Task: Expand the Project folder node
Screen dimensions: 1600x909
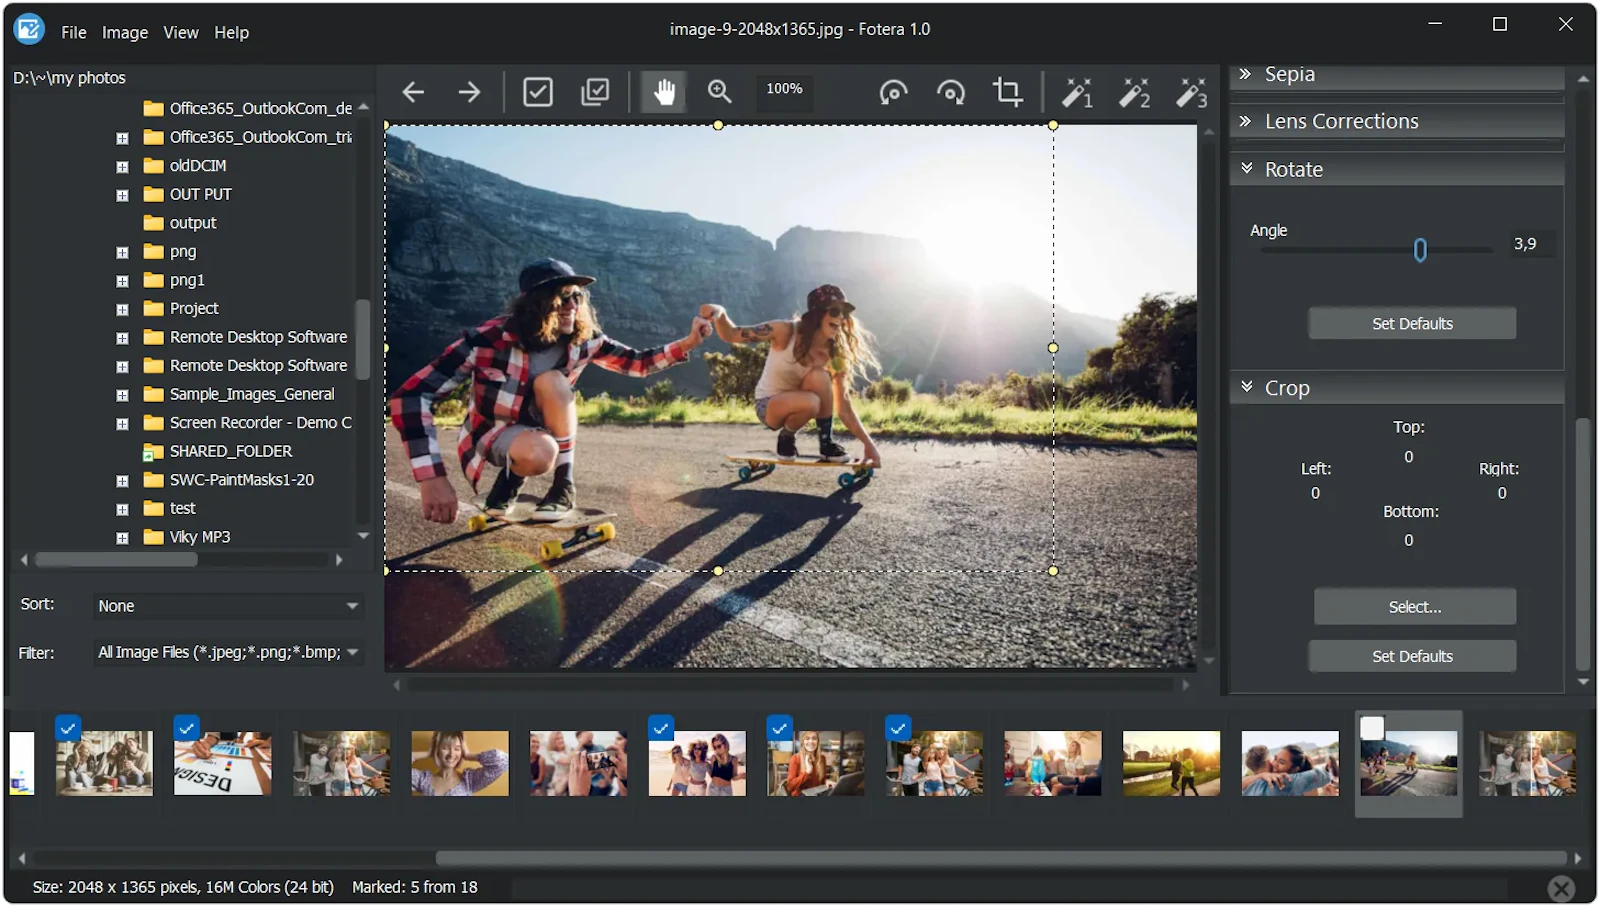Action: pyautogui.click(x=122, y=309)
